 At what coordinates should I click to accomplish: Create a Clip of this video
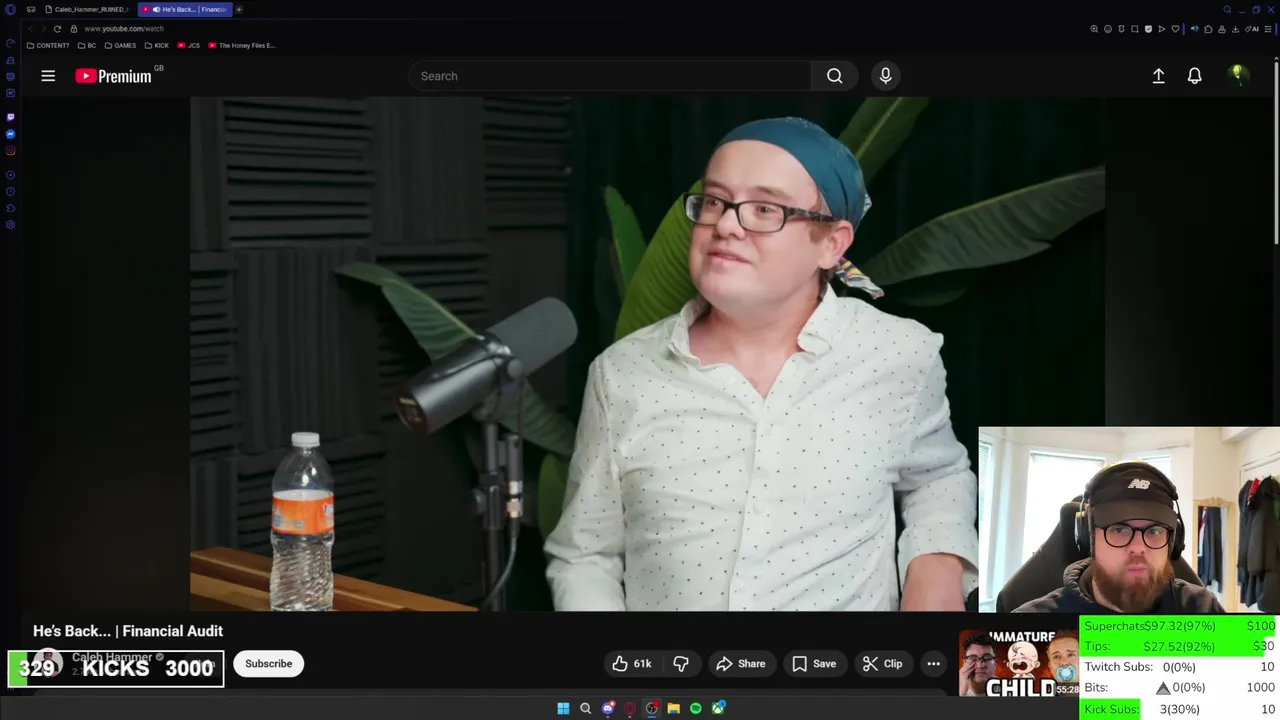[x=883, y=664]
